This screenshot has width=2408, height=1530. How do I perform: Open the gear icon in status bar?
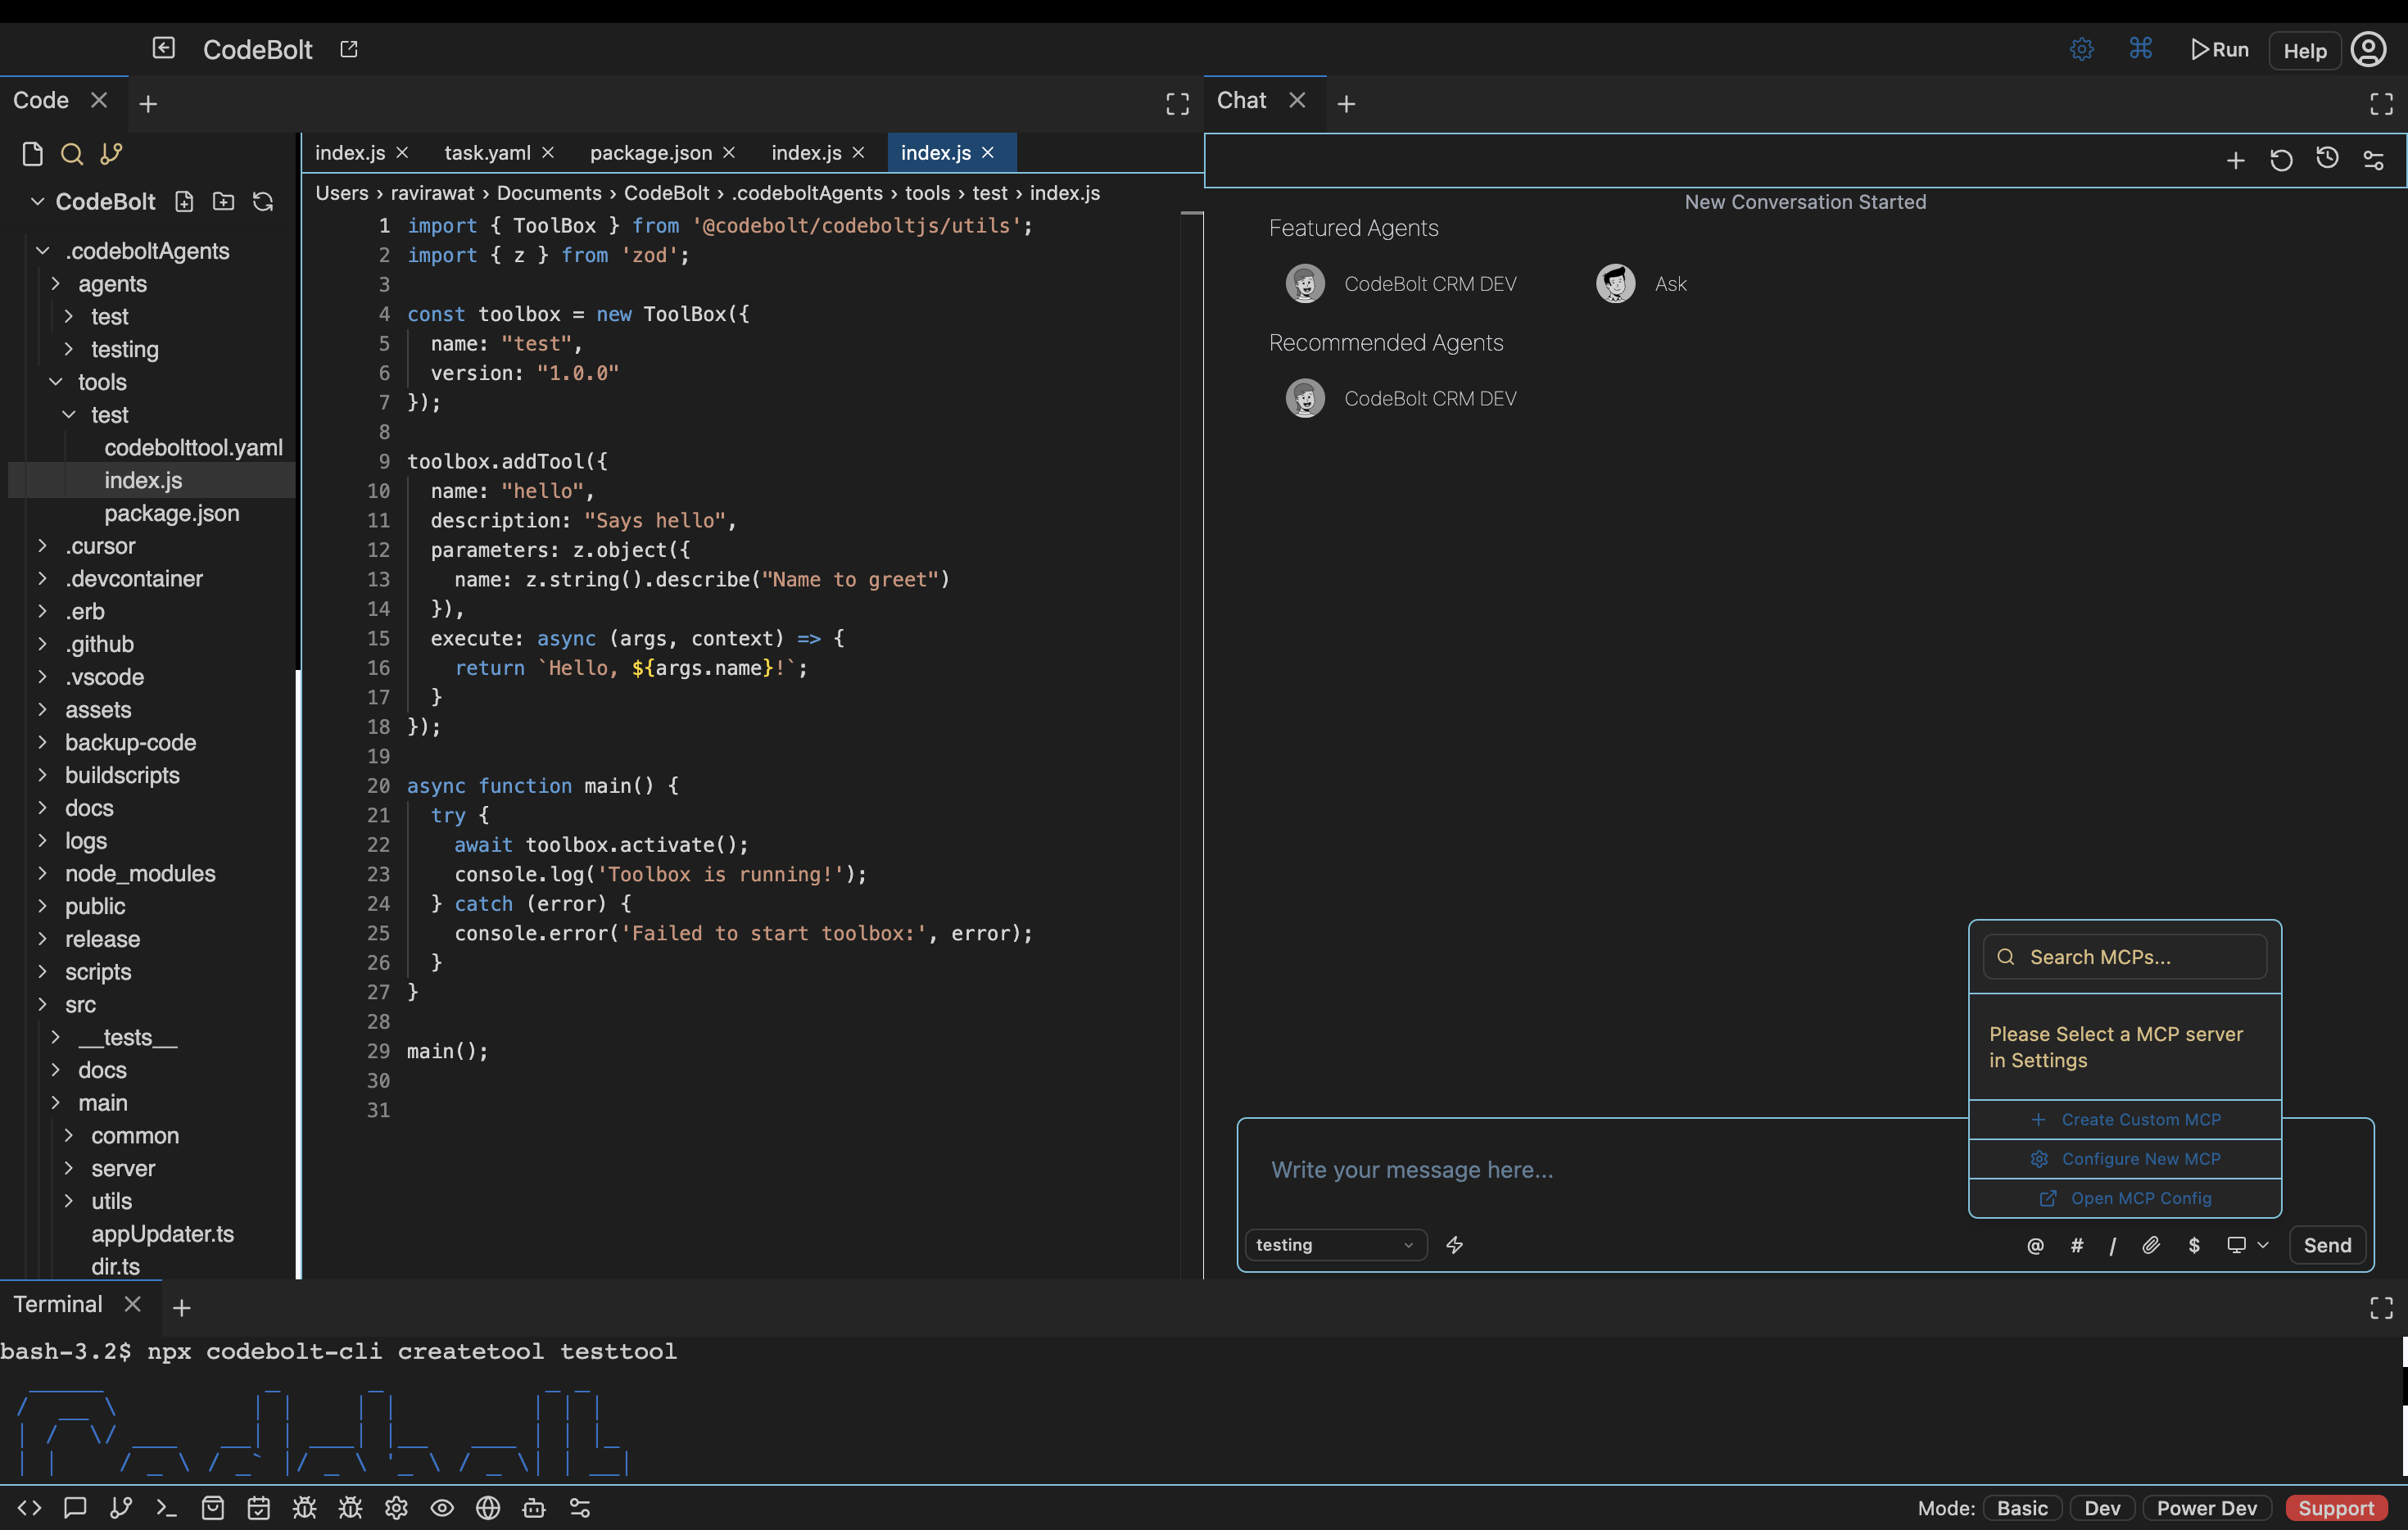(396, 1508)
